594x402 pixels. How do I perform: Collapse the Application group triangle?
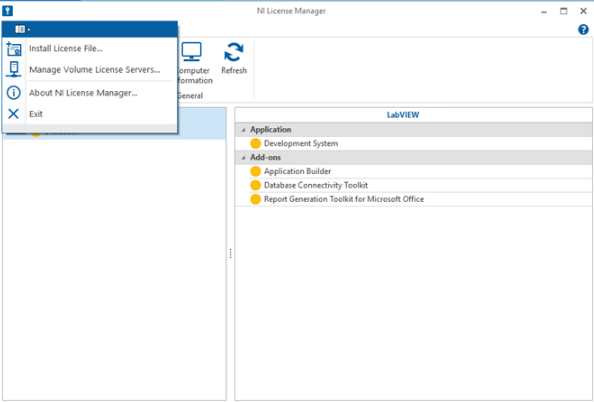click(244, 130)
